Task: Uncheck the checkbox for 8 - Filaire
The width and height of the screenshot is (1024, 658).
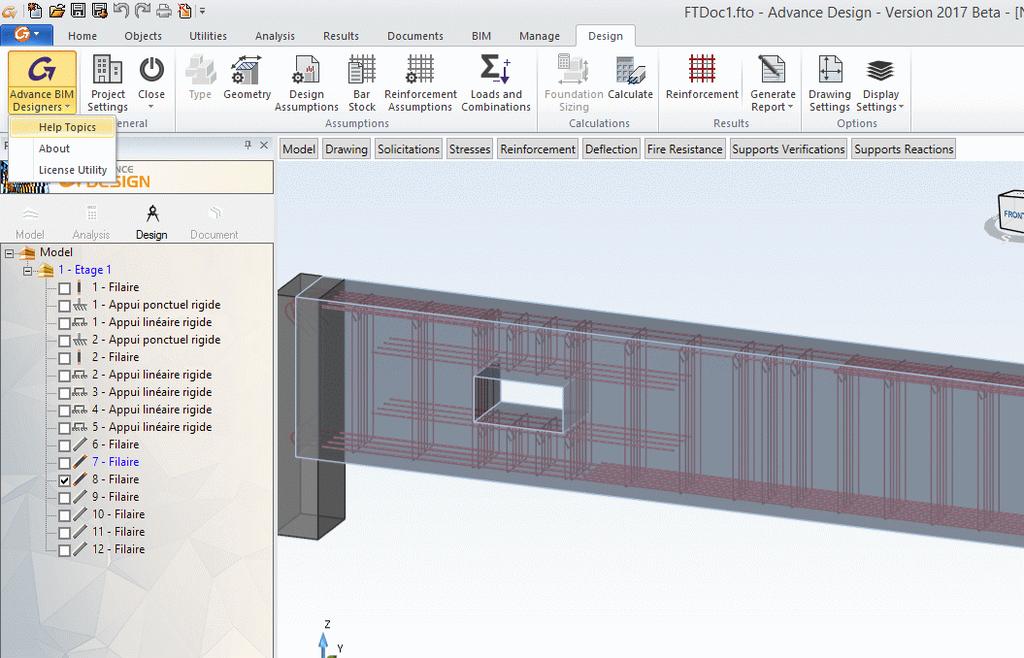Action: point(64,480)
